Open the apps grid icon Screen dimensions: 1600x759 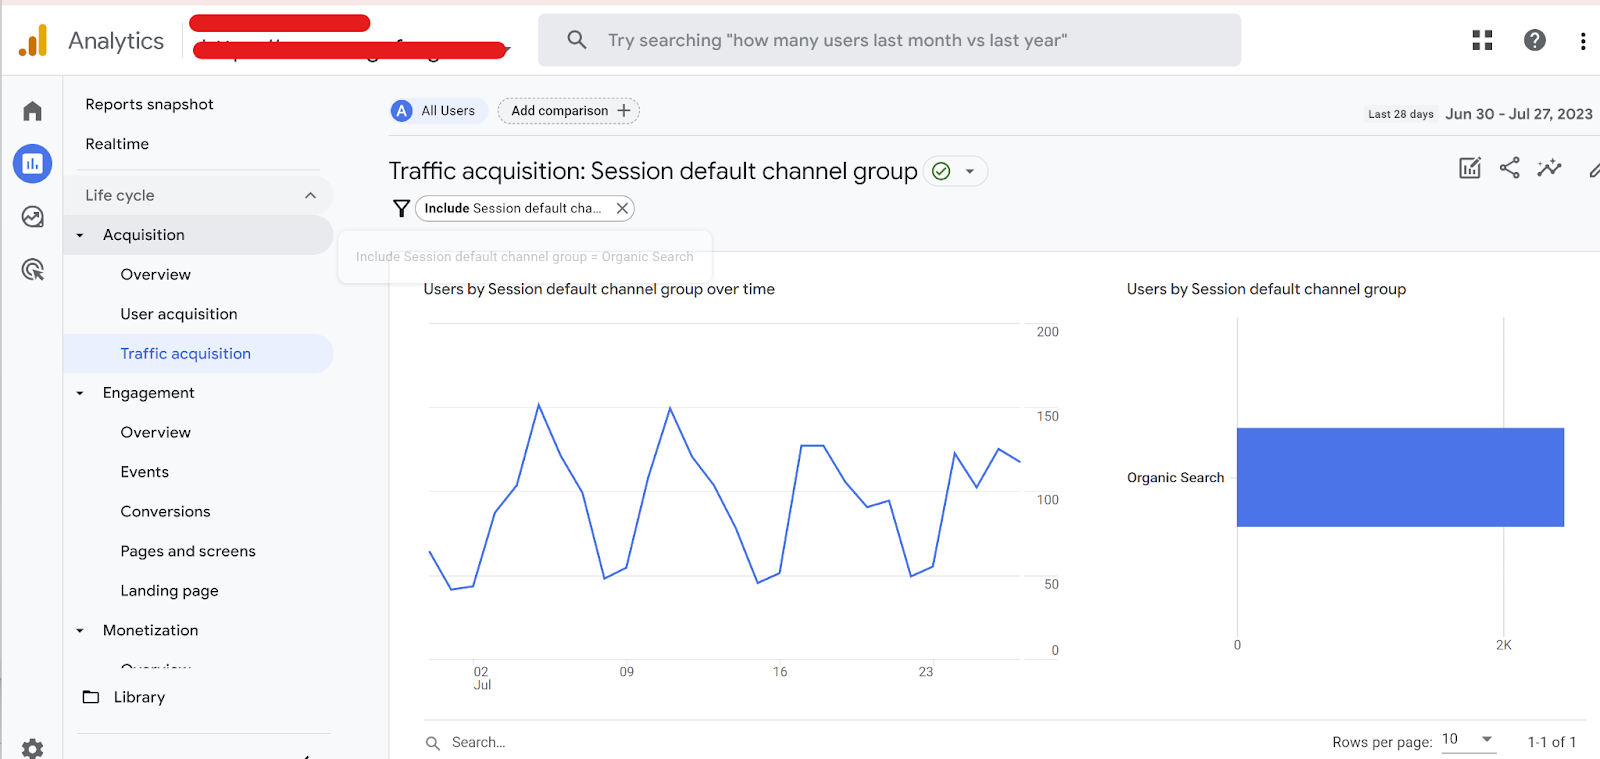(x=1482, y=40)
